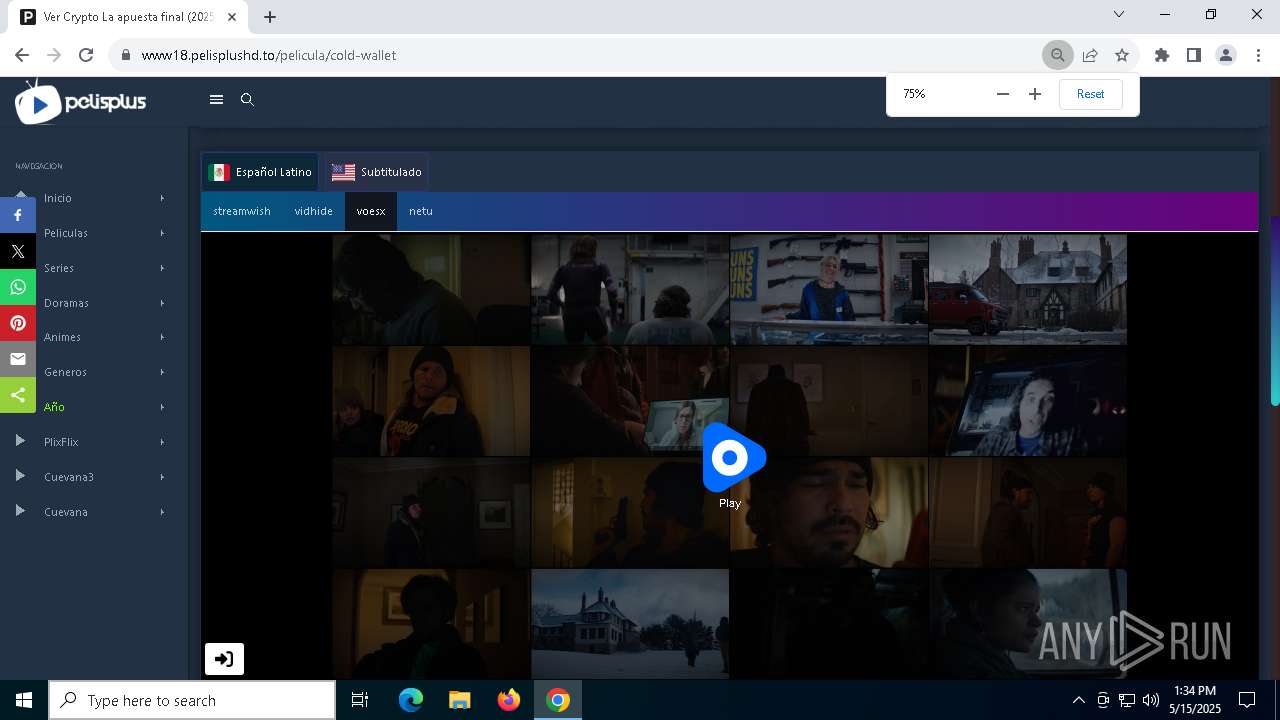Increase zoom with the plus button

[x=1035, y=94]
